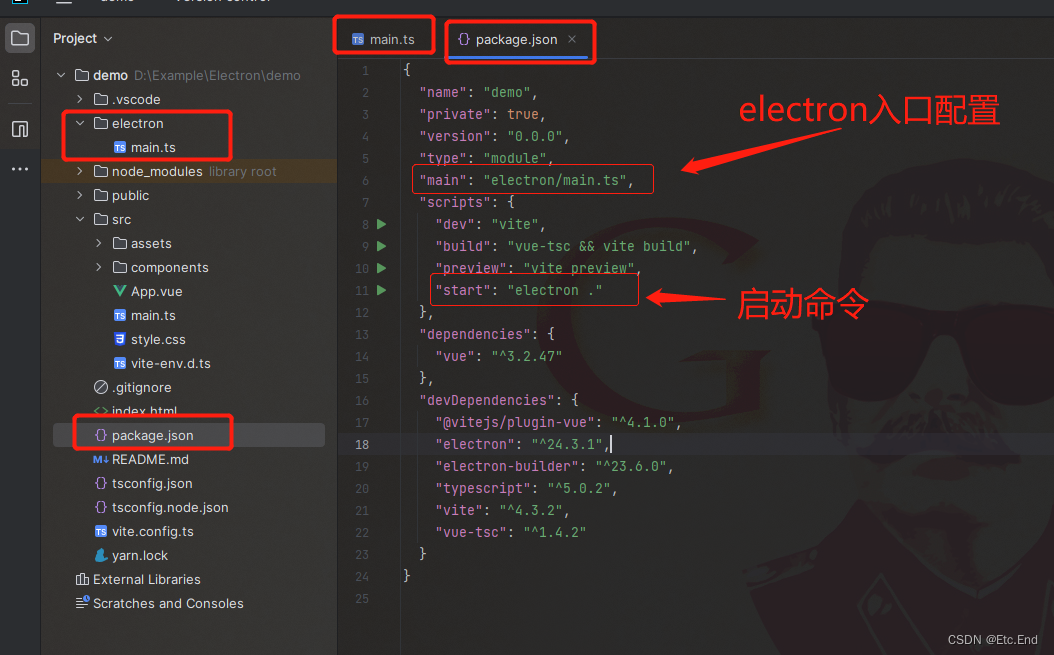Select Scratches and Consoles node
This screenshot has height=655, width=1054.
point(168,603)
